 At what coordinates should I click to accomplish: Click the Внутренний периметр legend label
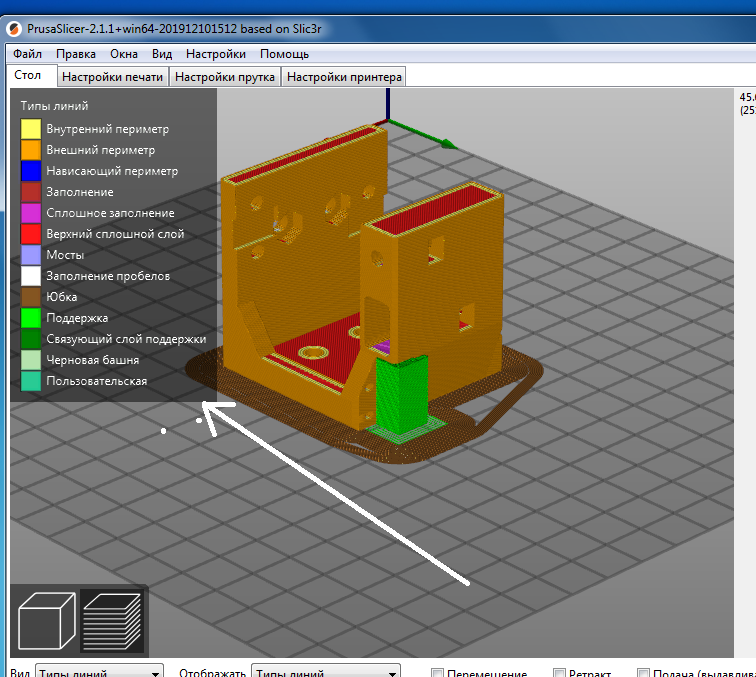point(108,129)
